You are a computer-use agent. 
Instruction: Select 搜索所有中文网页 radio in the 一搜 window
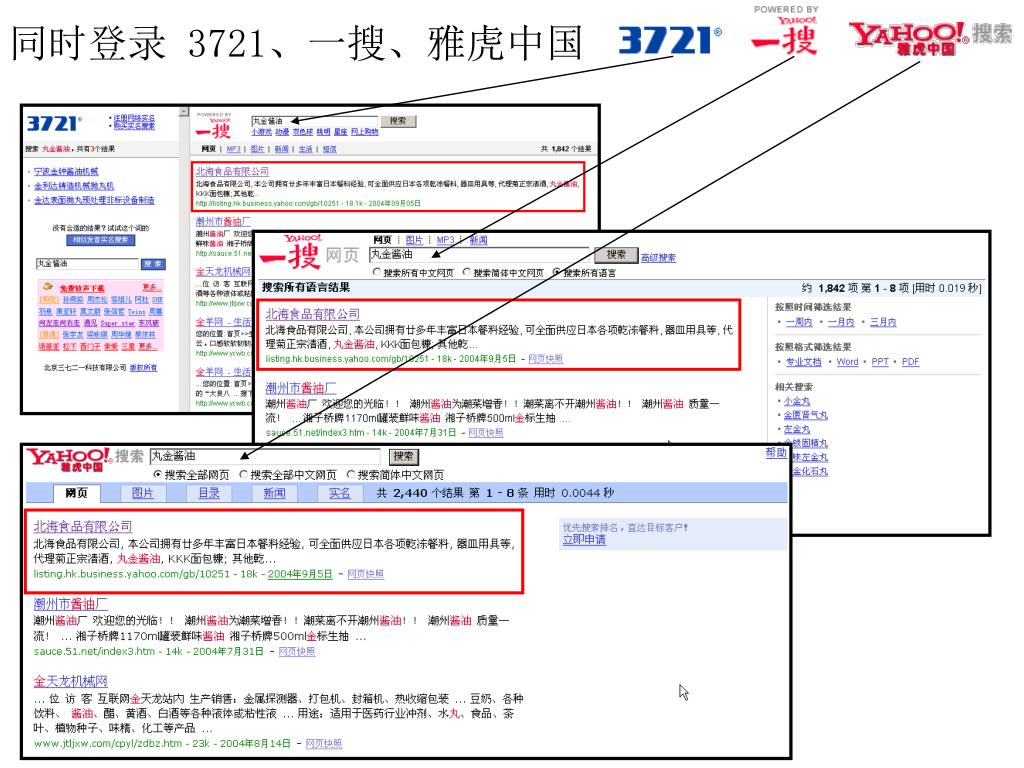coord(376,272)
